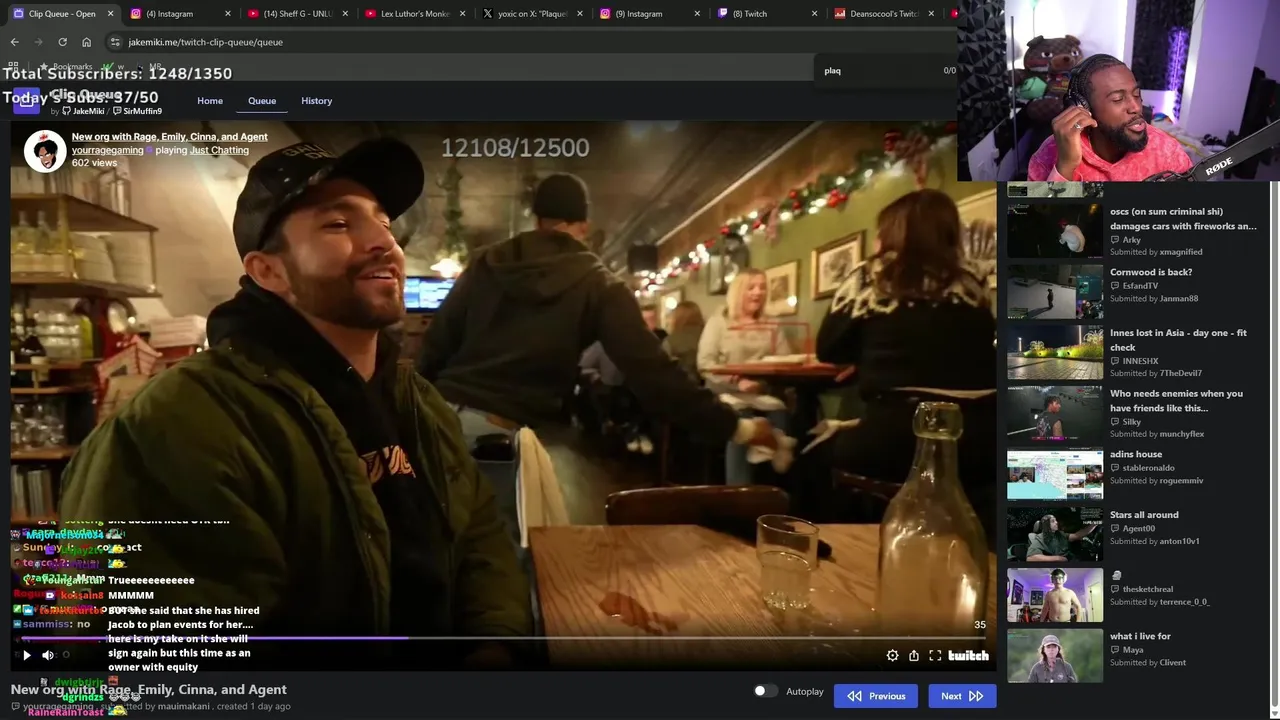Play the clip with the play button
This screenshot has height=720, width=1280.
27,655
